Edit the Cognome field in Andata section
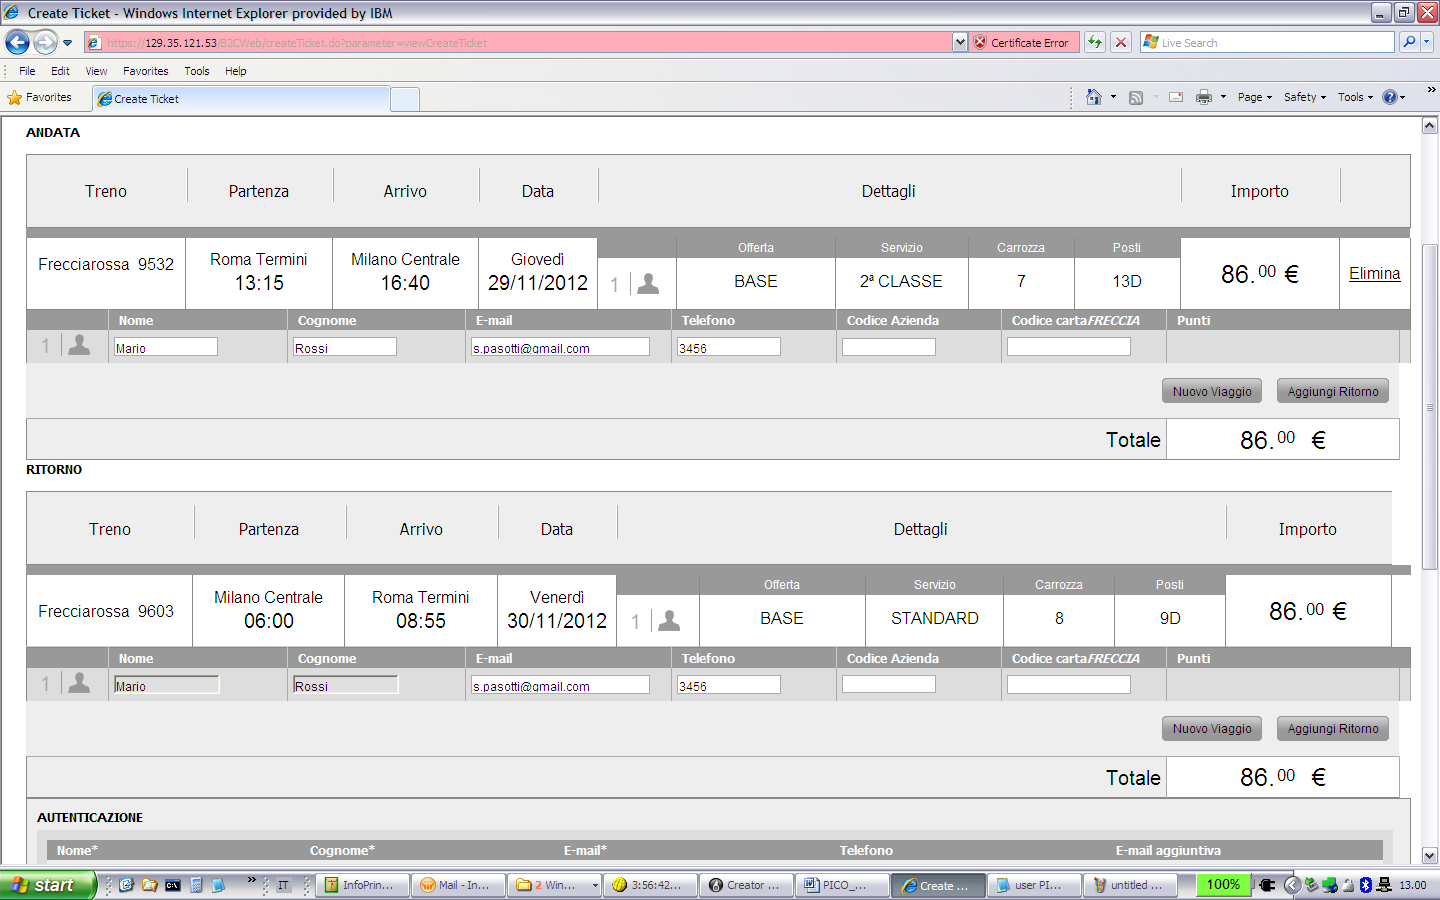The height and width of the screenshot is (900, 1440). 345,347
